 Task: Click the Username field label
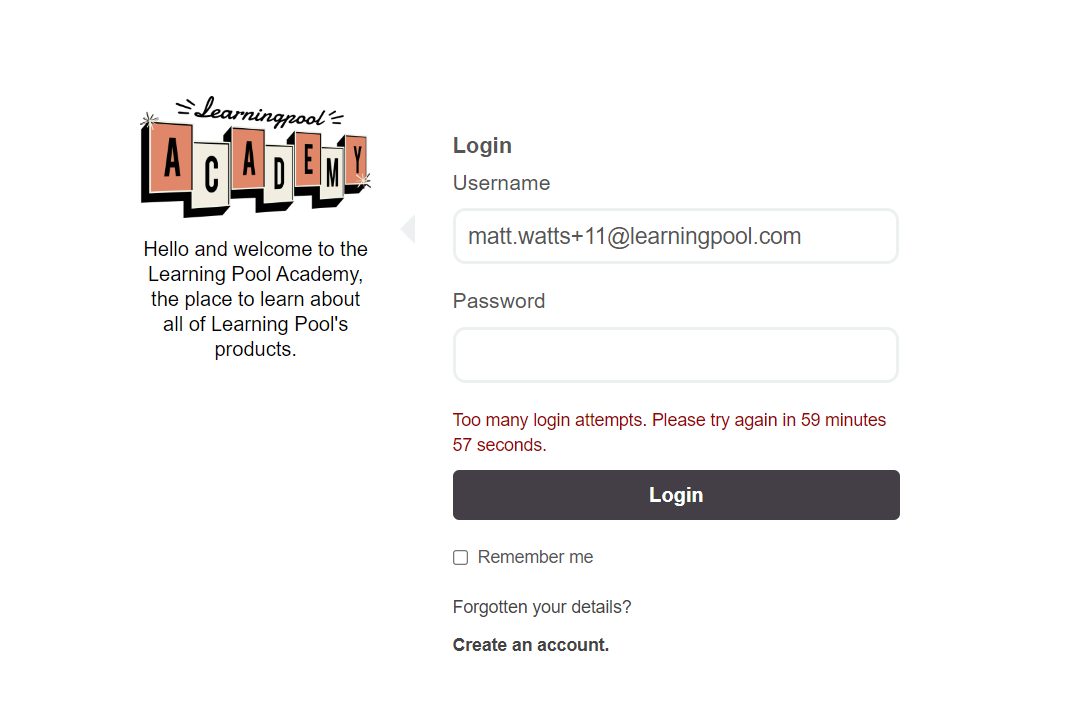tap(501, 183)
